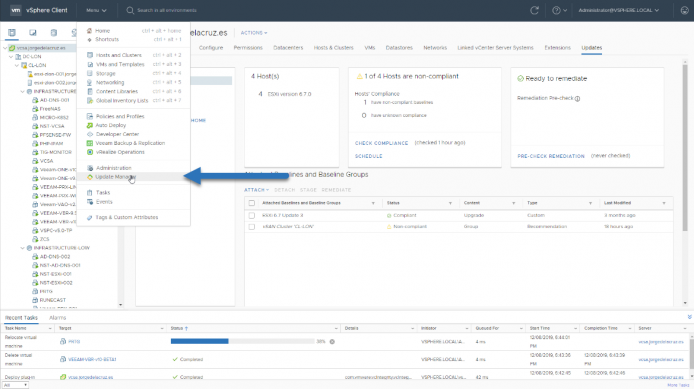Click the search in all environments field
The width and height of the screenshot is (694, 389).
pyautogui.click(x=166, y=10)
